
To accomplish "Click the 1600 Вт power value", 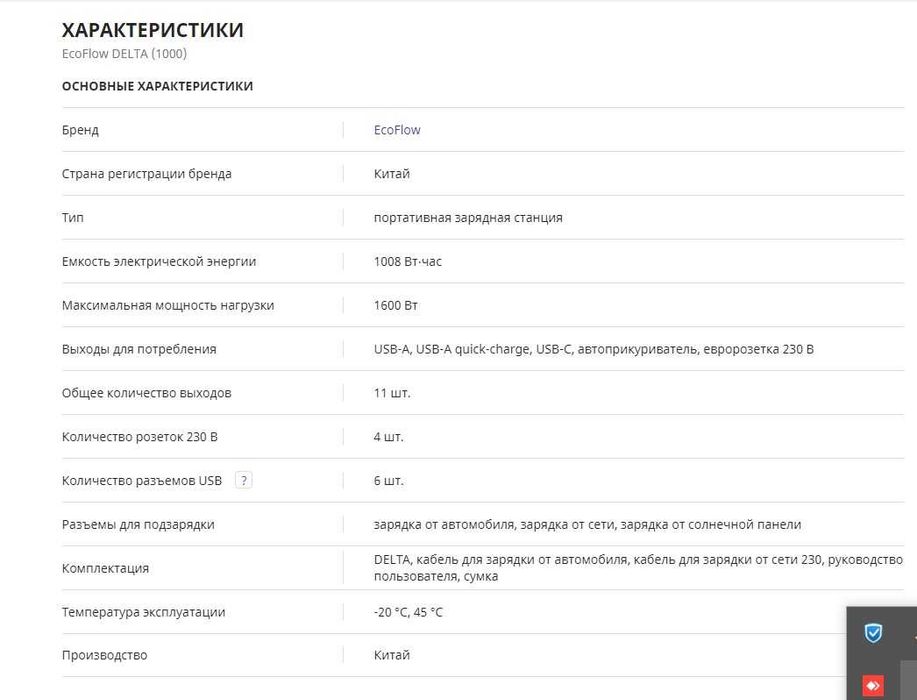I will (395, 305).
